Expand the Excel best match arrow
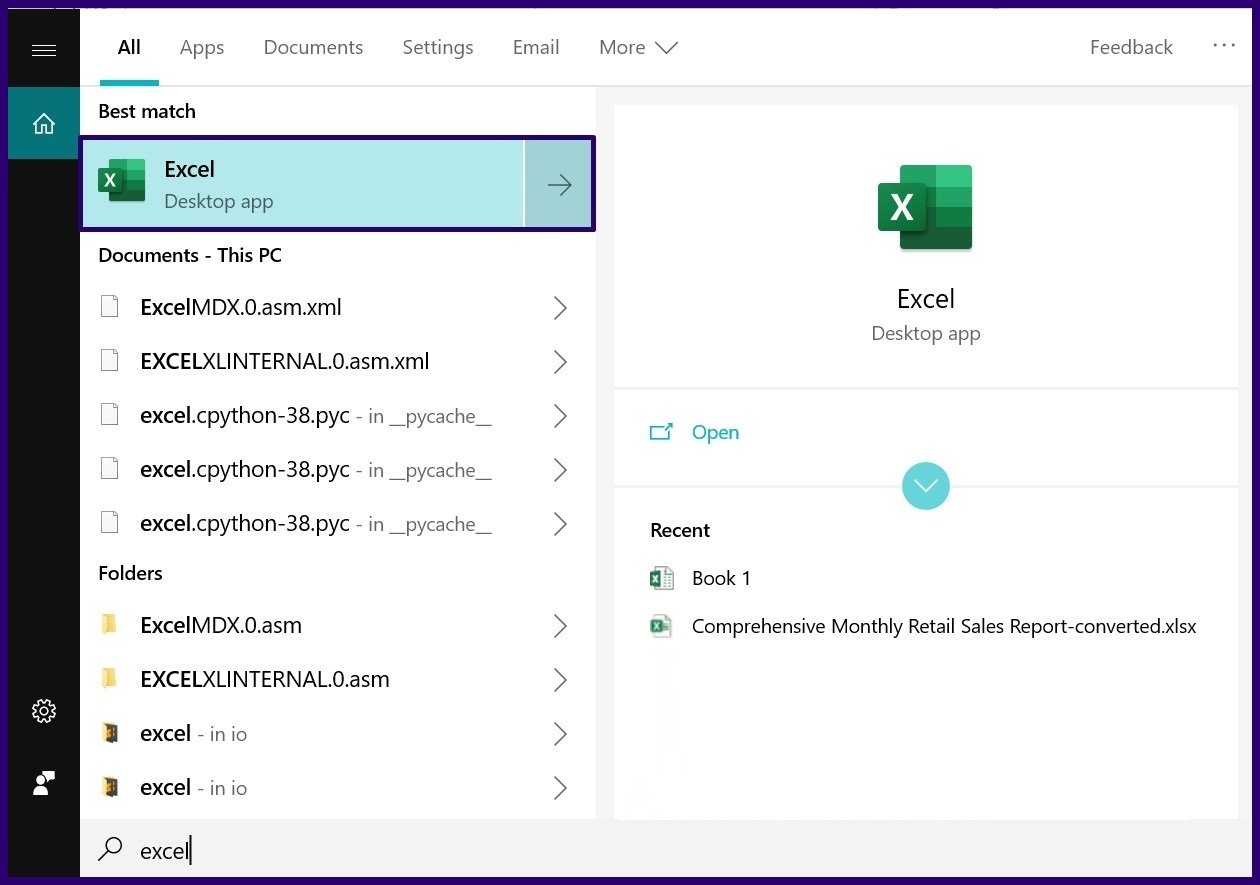The image size is (1260, 885). point(559,185)
